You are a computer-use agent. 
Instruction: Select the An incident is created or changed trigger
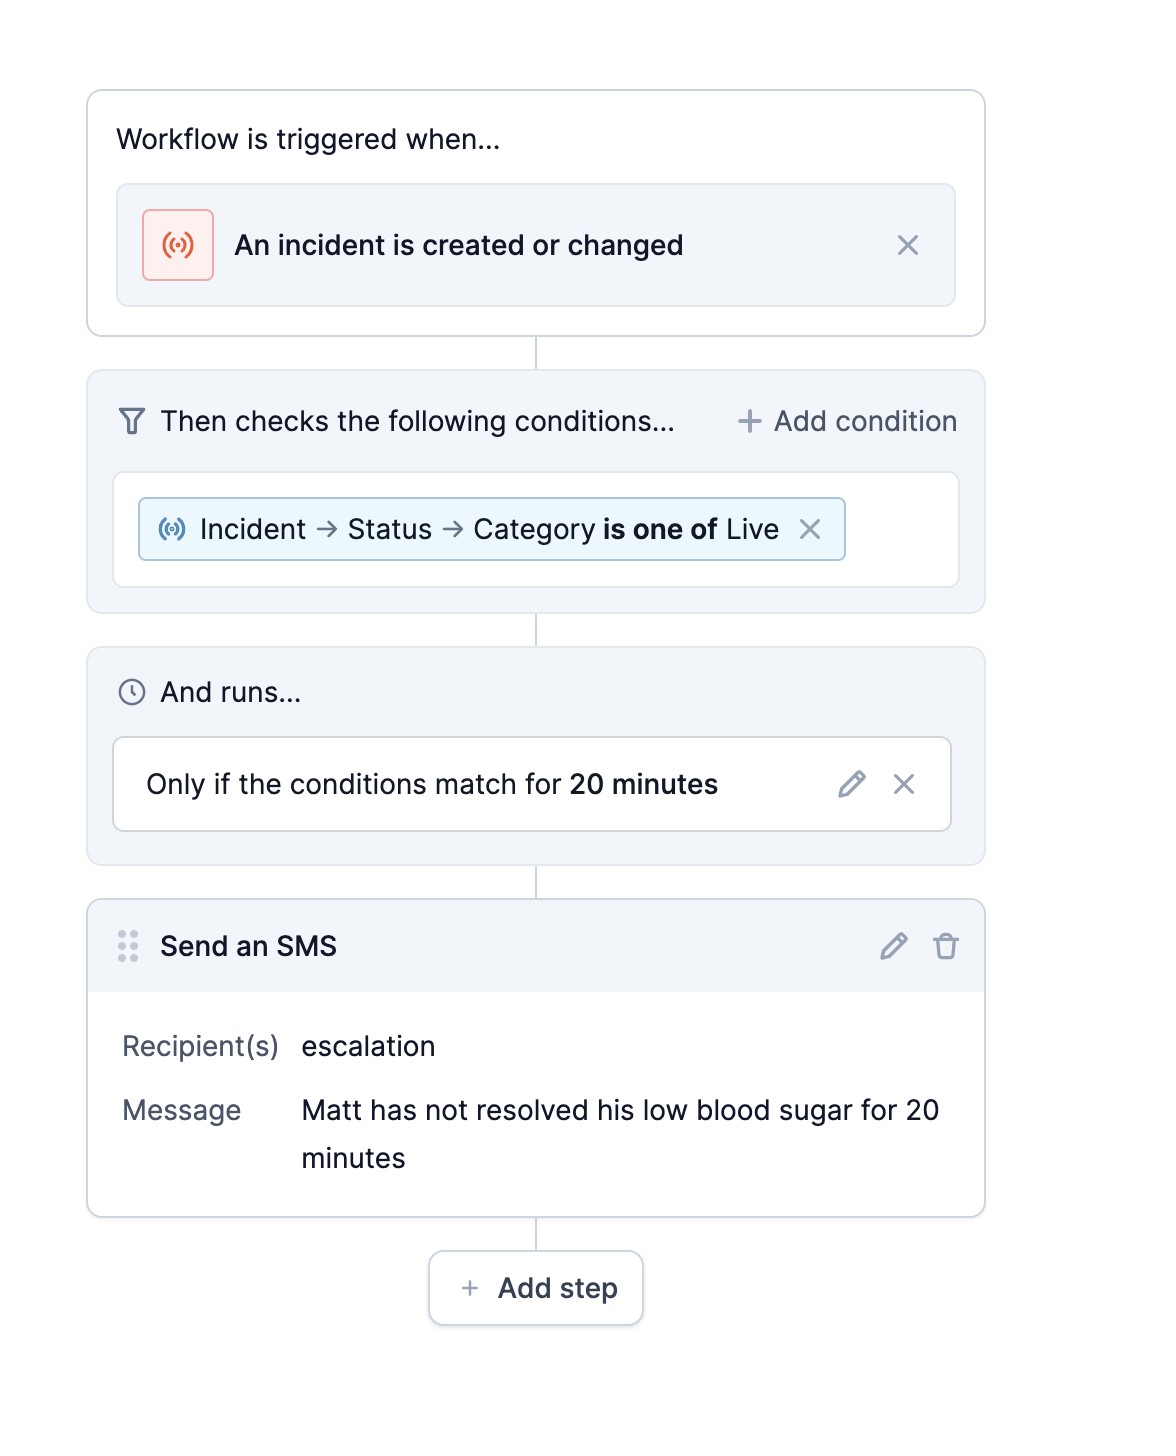[x=459, y=245]
